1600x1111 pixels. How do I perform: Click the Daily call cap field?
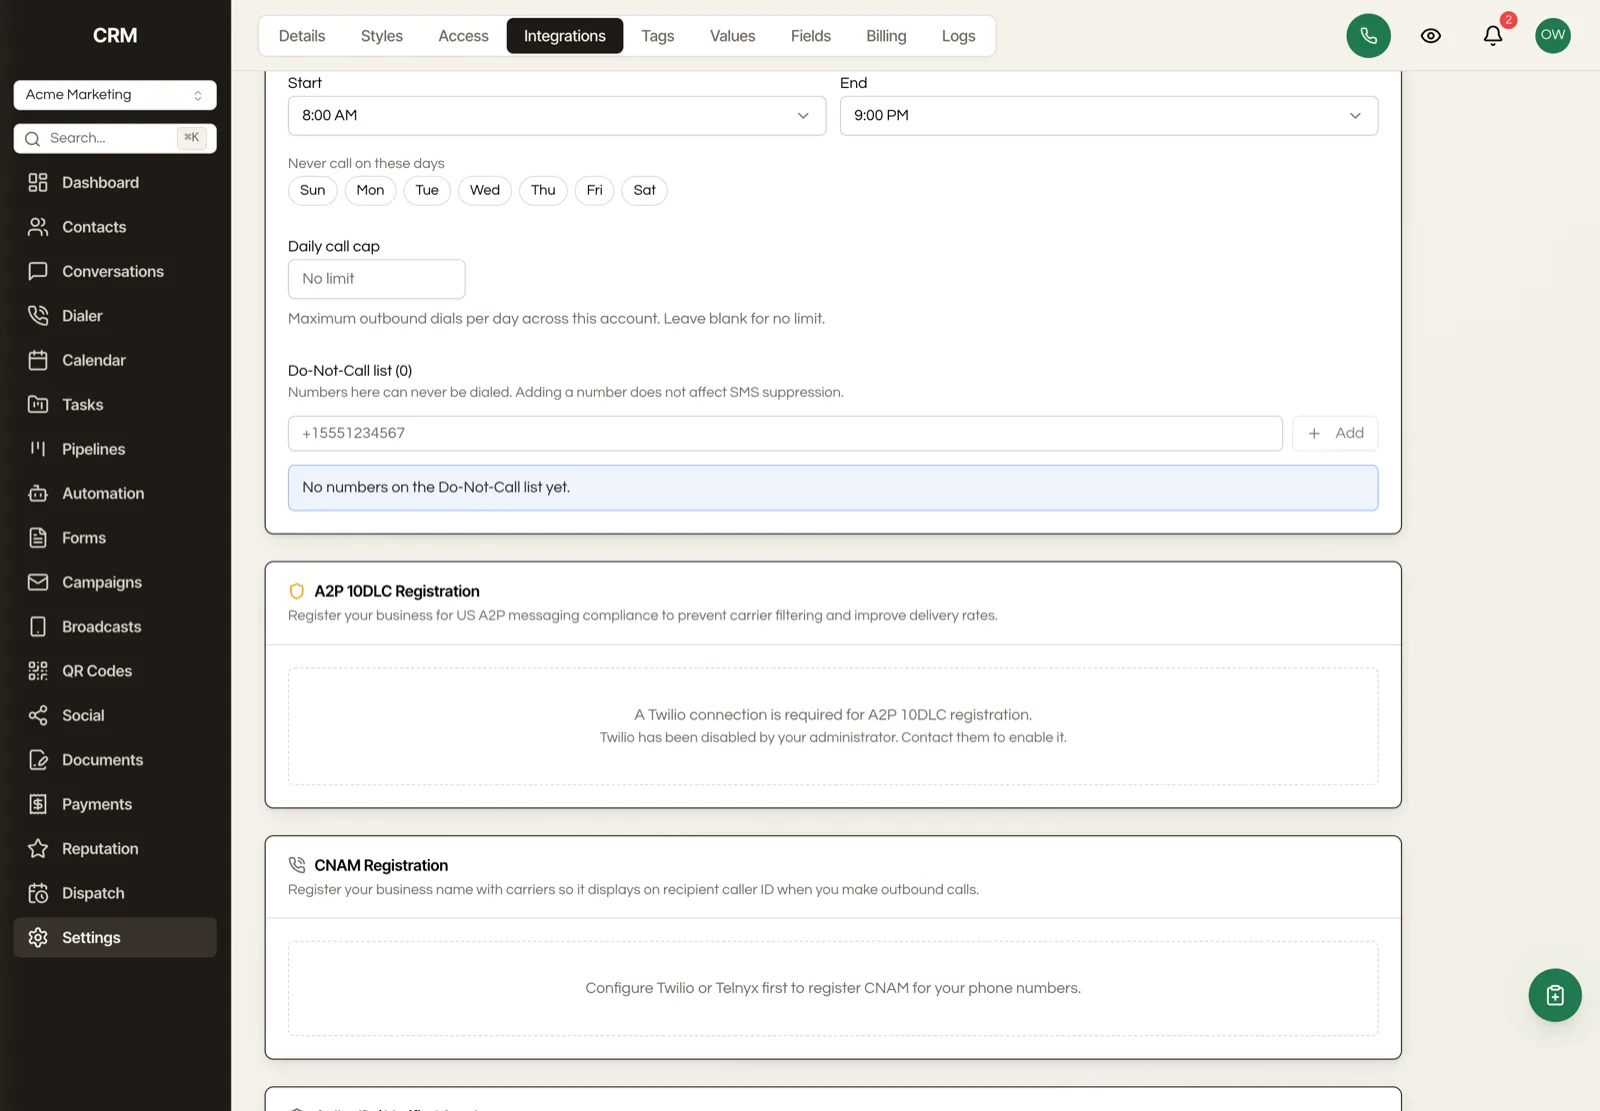click(x=377, y=279)
